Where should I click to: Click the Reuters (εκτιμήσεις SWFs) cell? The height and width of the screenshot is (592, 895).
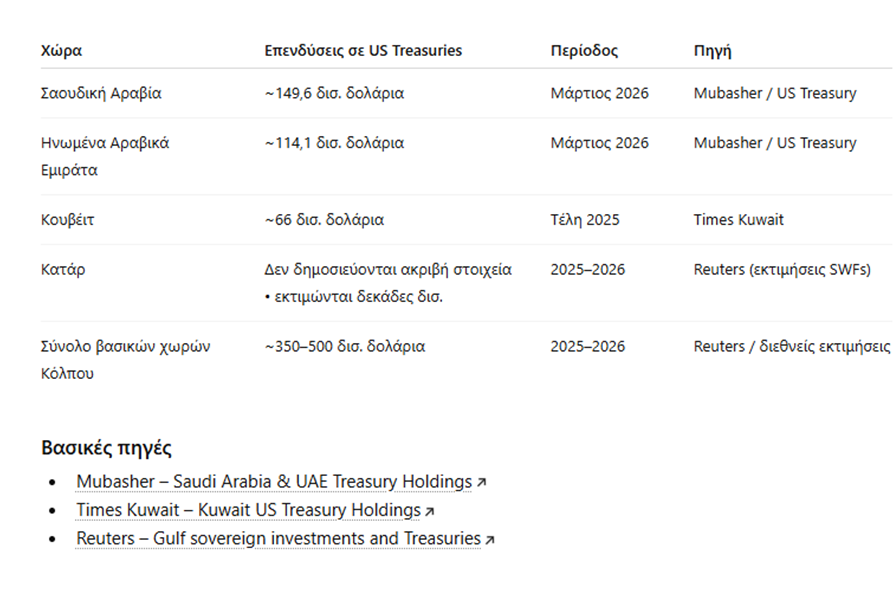tap(782, 269)
